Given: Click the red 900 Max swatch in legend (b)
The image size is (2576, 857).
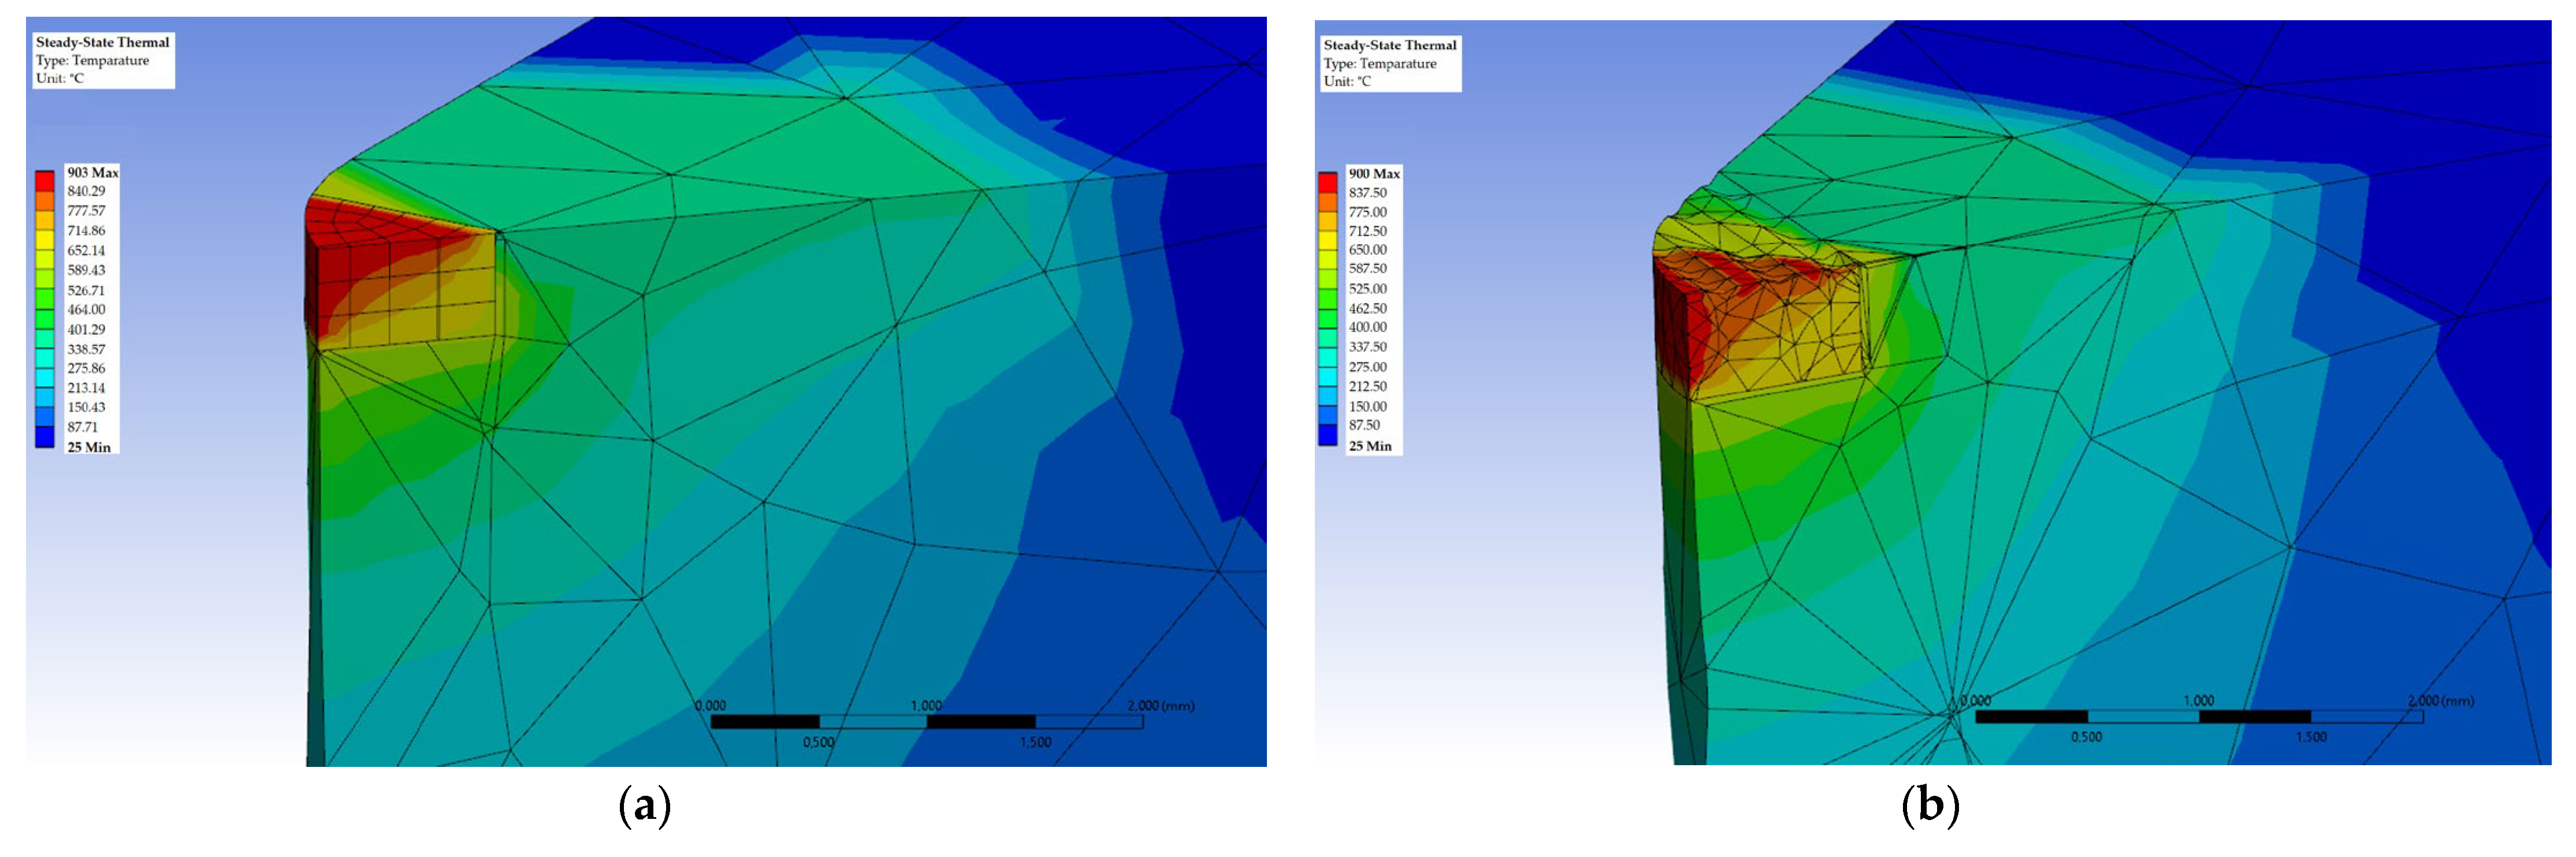Looking at the screenshot, I should (x=1327, y=182).
